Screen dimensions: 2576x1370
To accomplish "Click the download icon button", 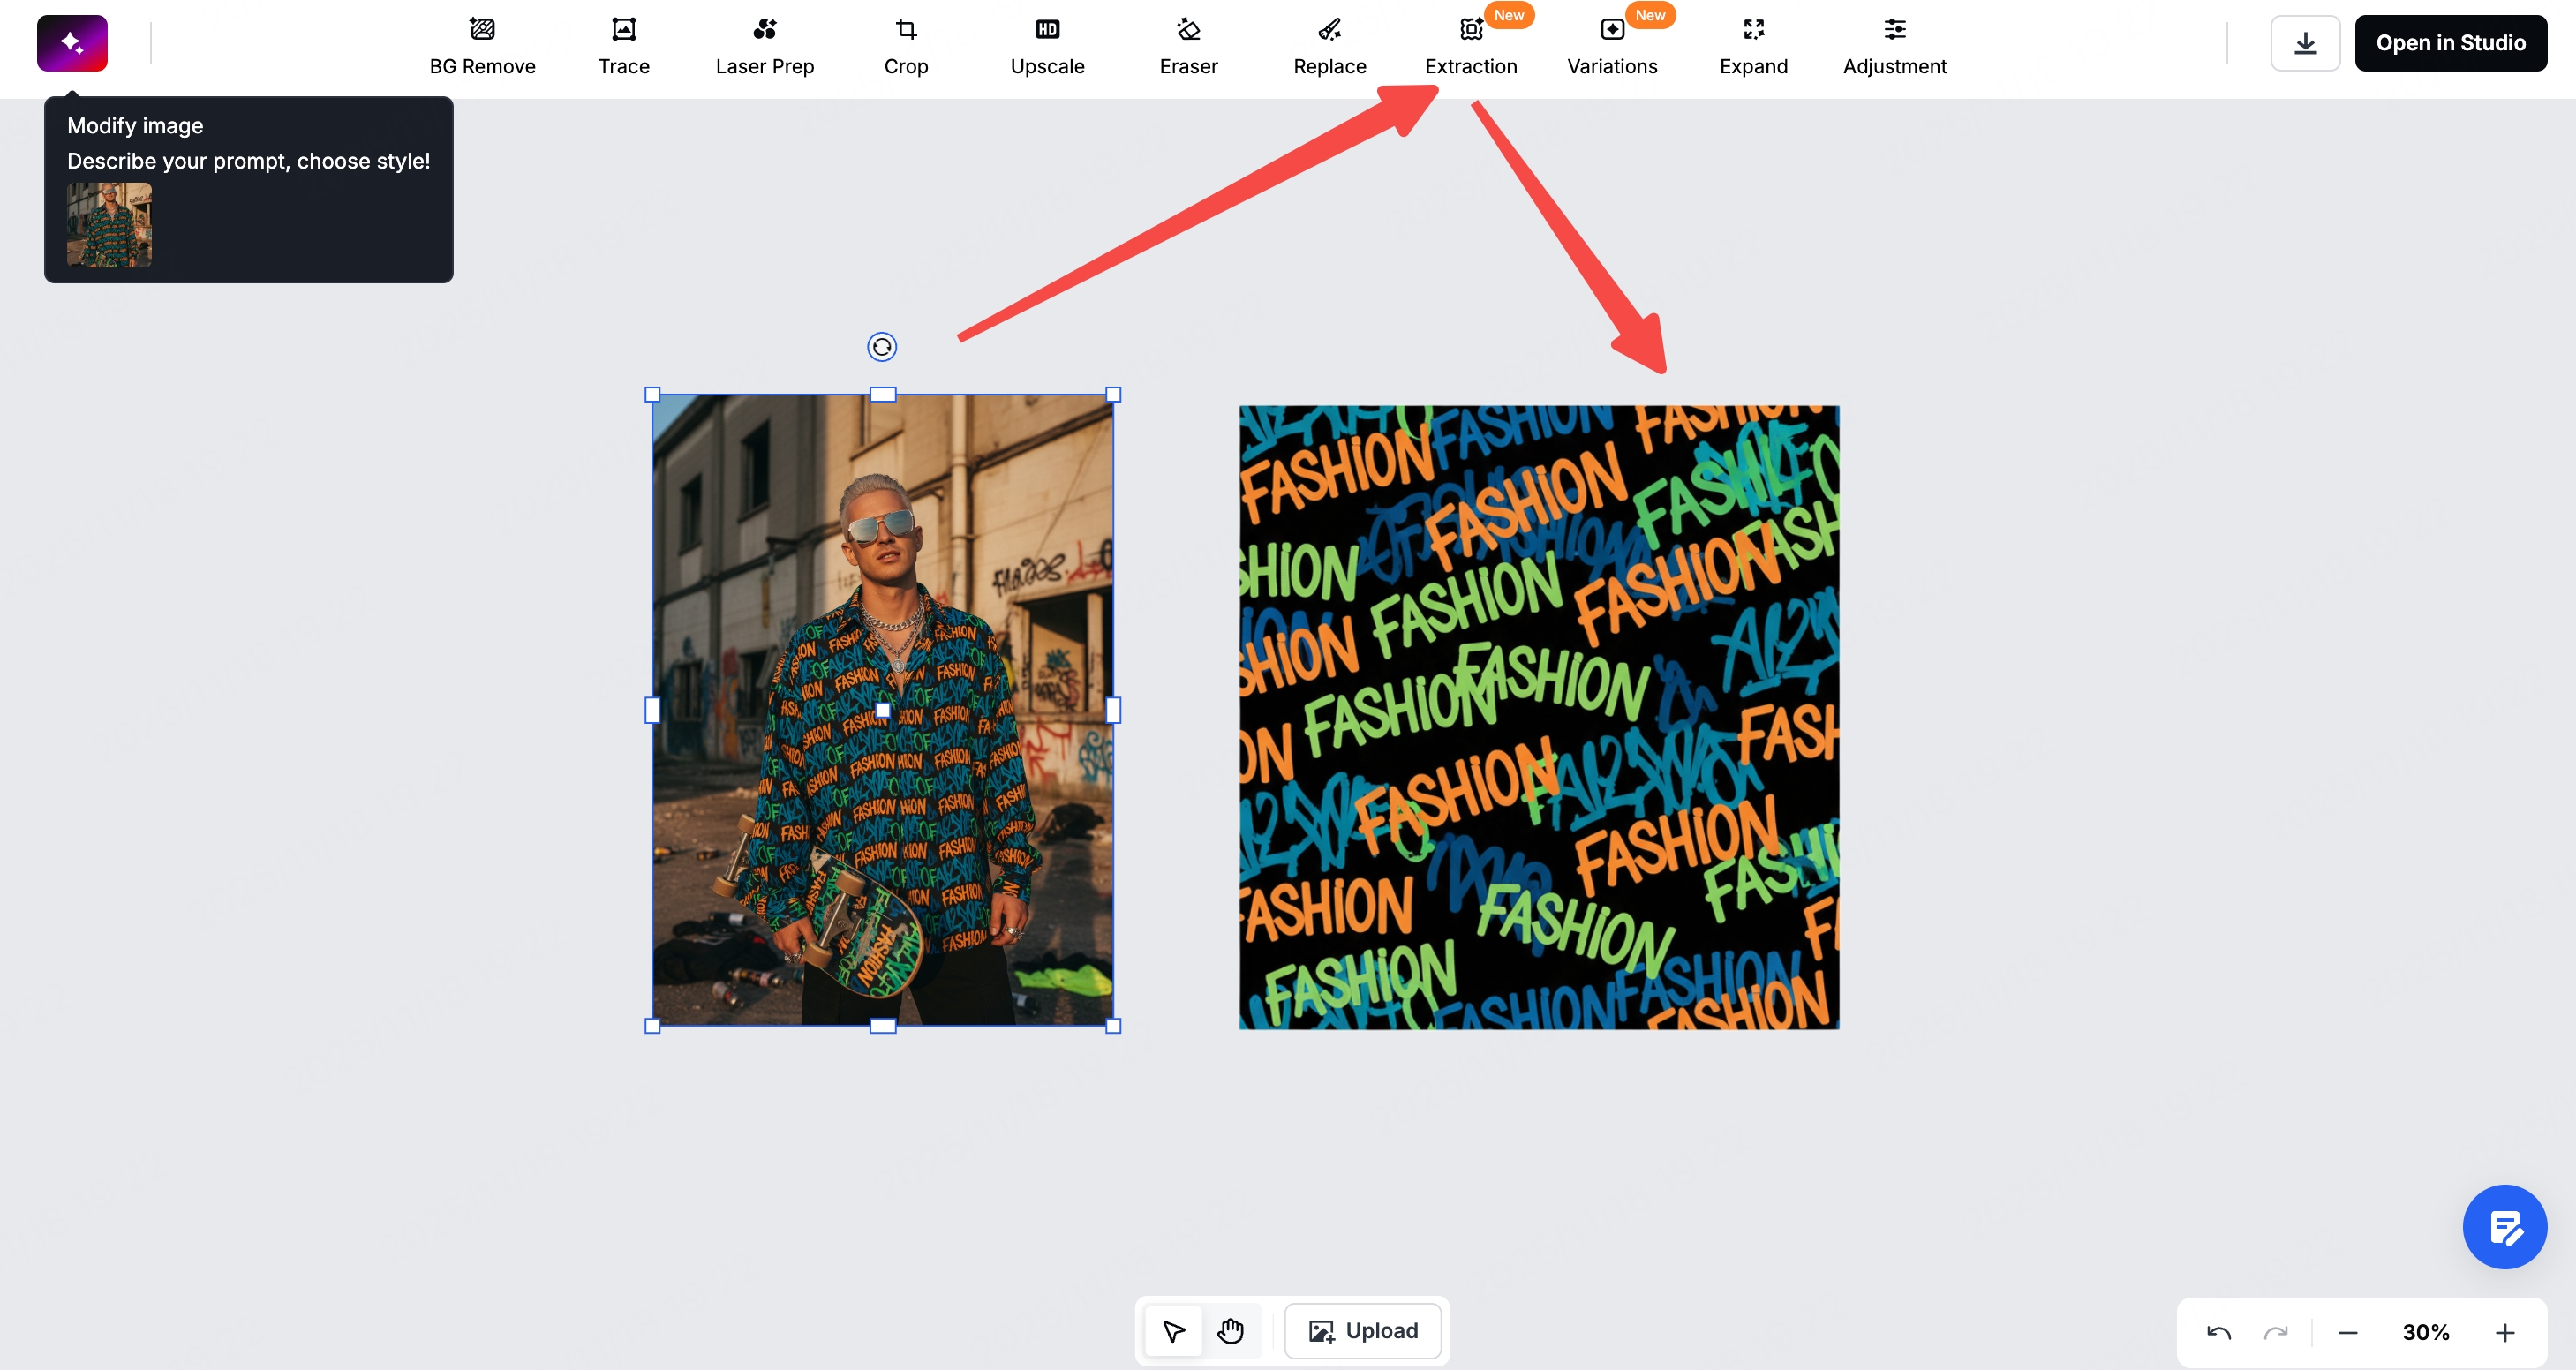I will (2305, 43).
